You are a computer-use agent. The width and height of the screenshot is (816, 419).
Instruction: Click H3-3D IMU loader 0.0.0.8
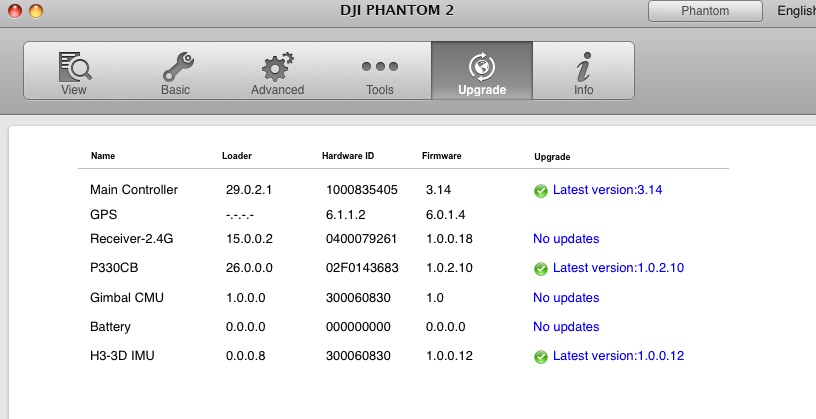click(x=246, y=355)
